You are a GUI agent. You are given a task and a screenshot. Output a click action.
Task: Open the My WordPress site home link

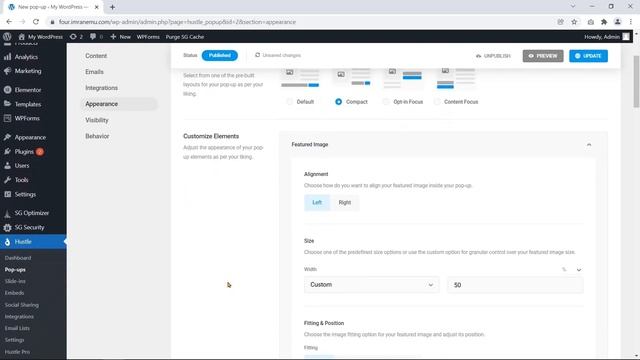pyautogui.click(x=40, y=37)
